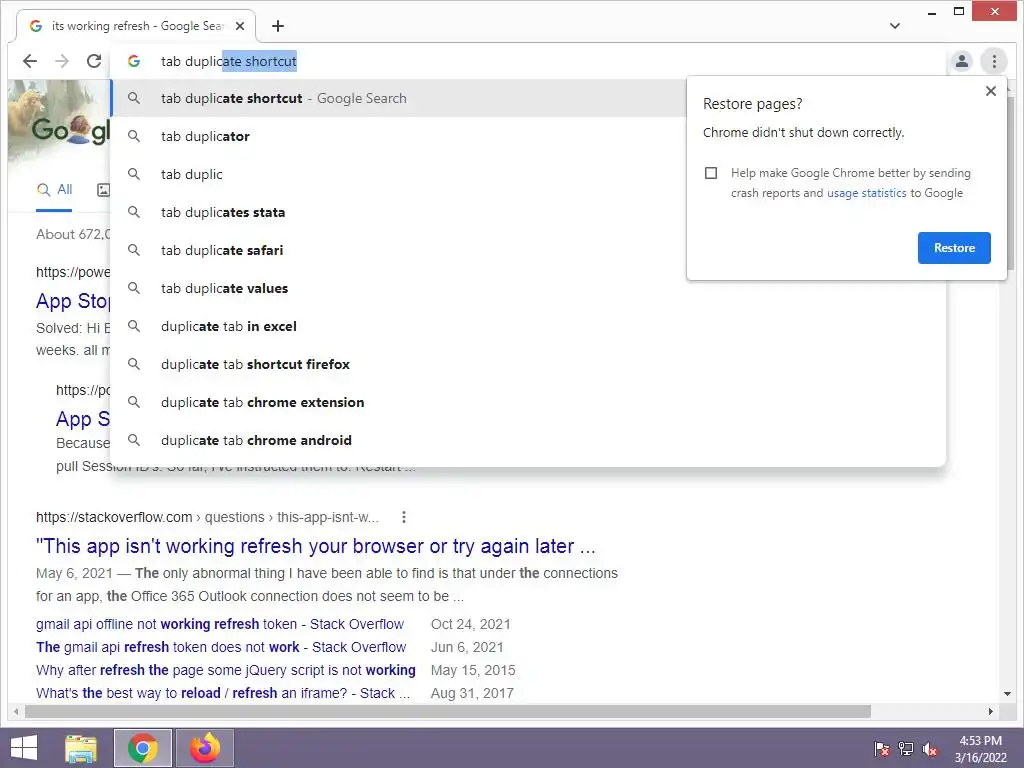Open the Images results tab icon
The width and height of the screenshot is (1024, 768).
tap(103, 190)
